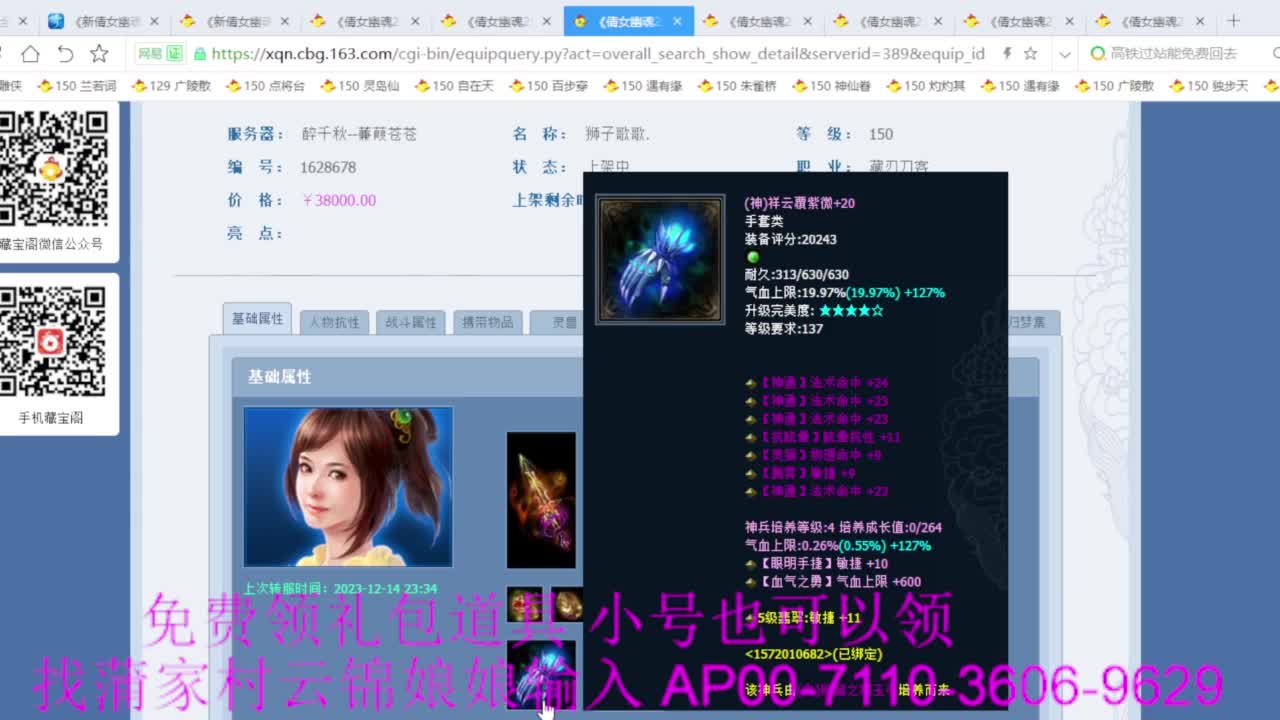Open a new tab with the plus icon
1280x720 pixels.
pyautogui.click(x=1231, y=19)
